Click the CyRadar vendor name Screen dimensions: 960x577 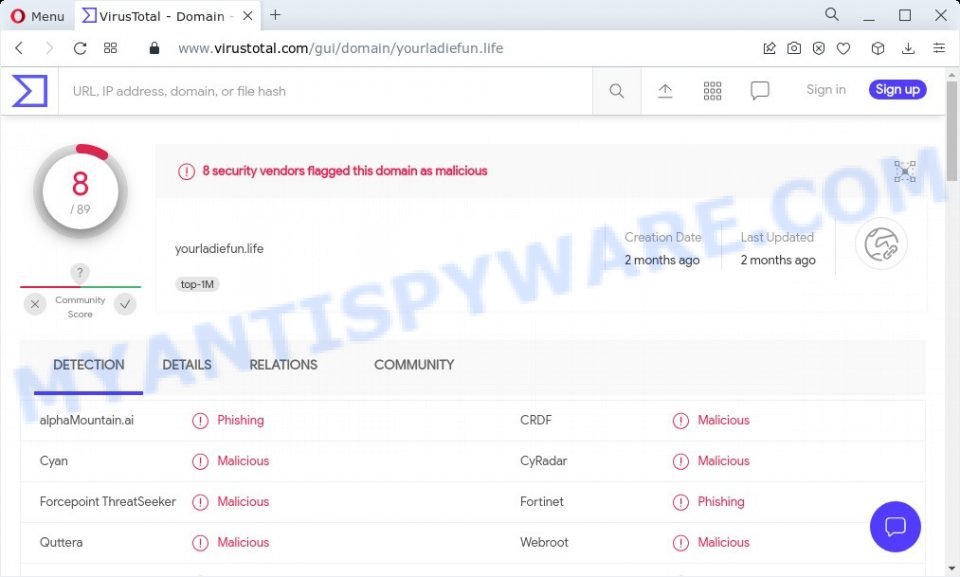click(x=544, y=461)
